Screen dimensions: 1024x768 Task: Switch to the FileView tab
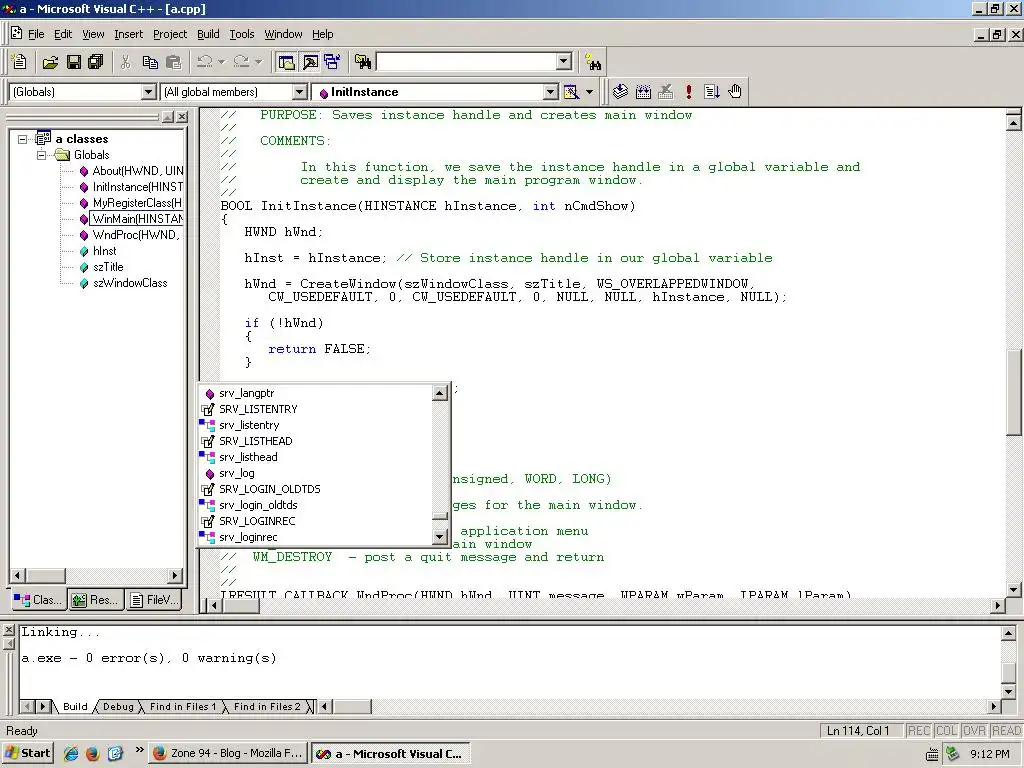(154, 600)
